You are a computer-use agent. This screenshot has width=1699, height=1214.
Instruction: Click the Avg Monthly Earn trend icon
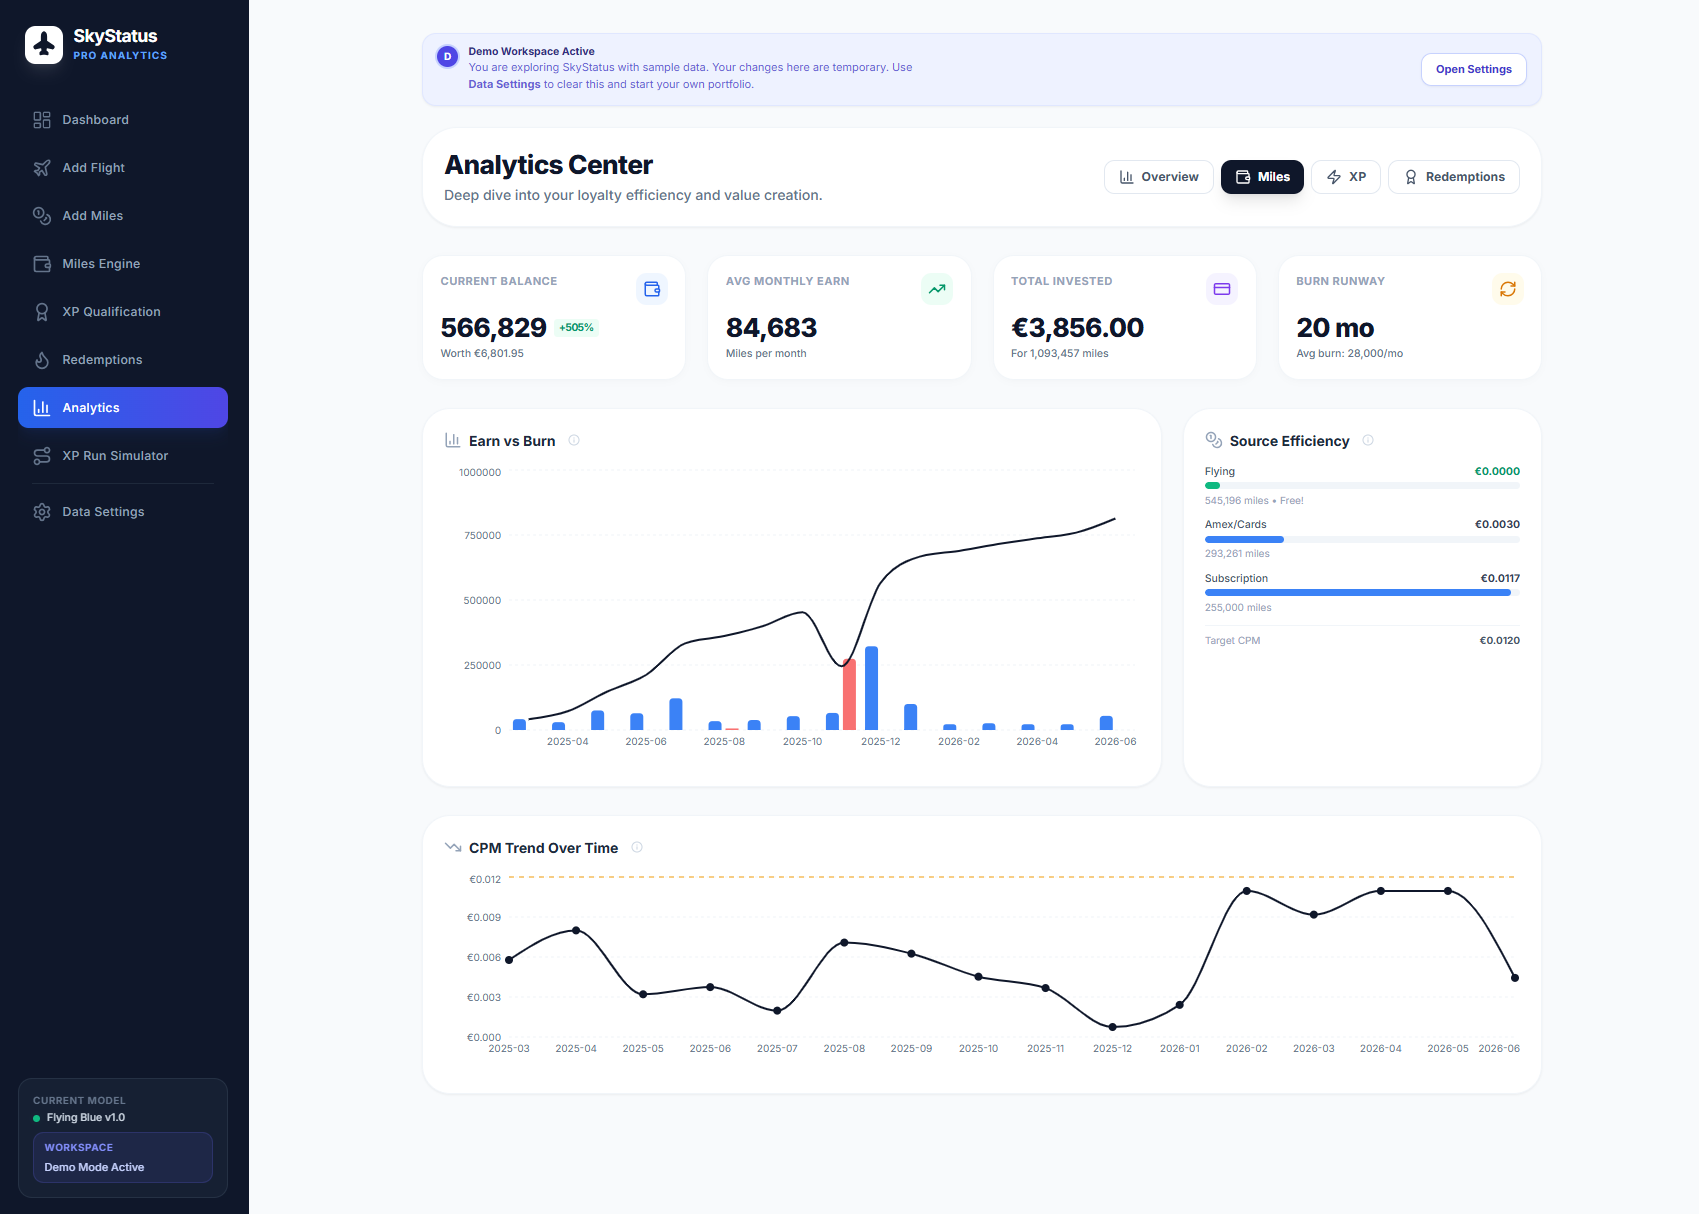pos(936,289)
